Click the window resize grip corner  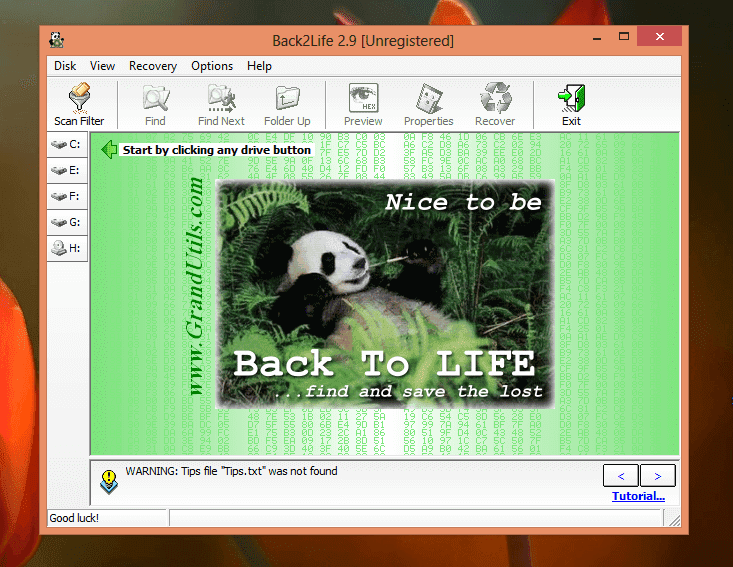pos(675,519)
